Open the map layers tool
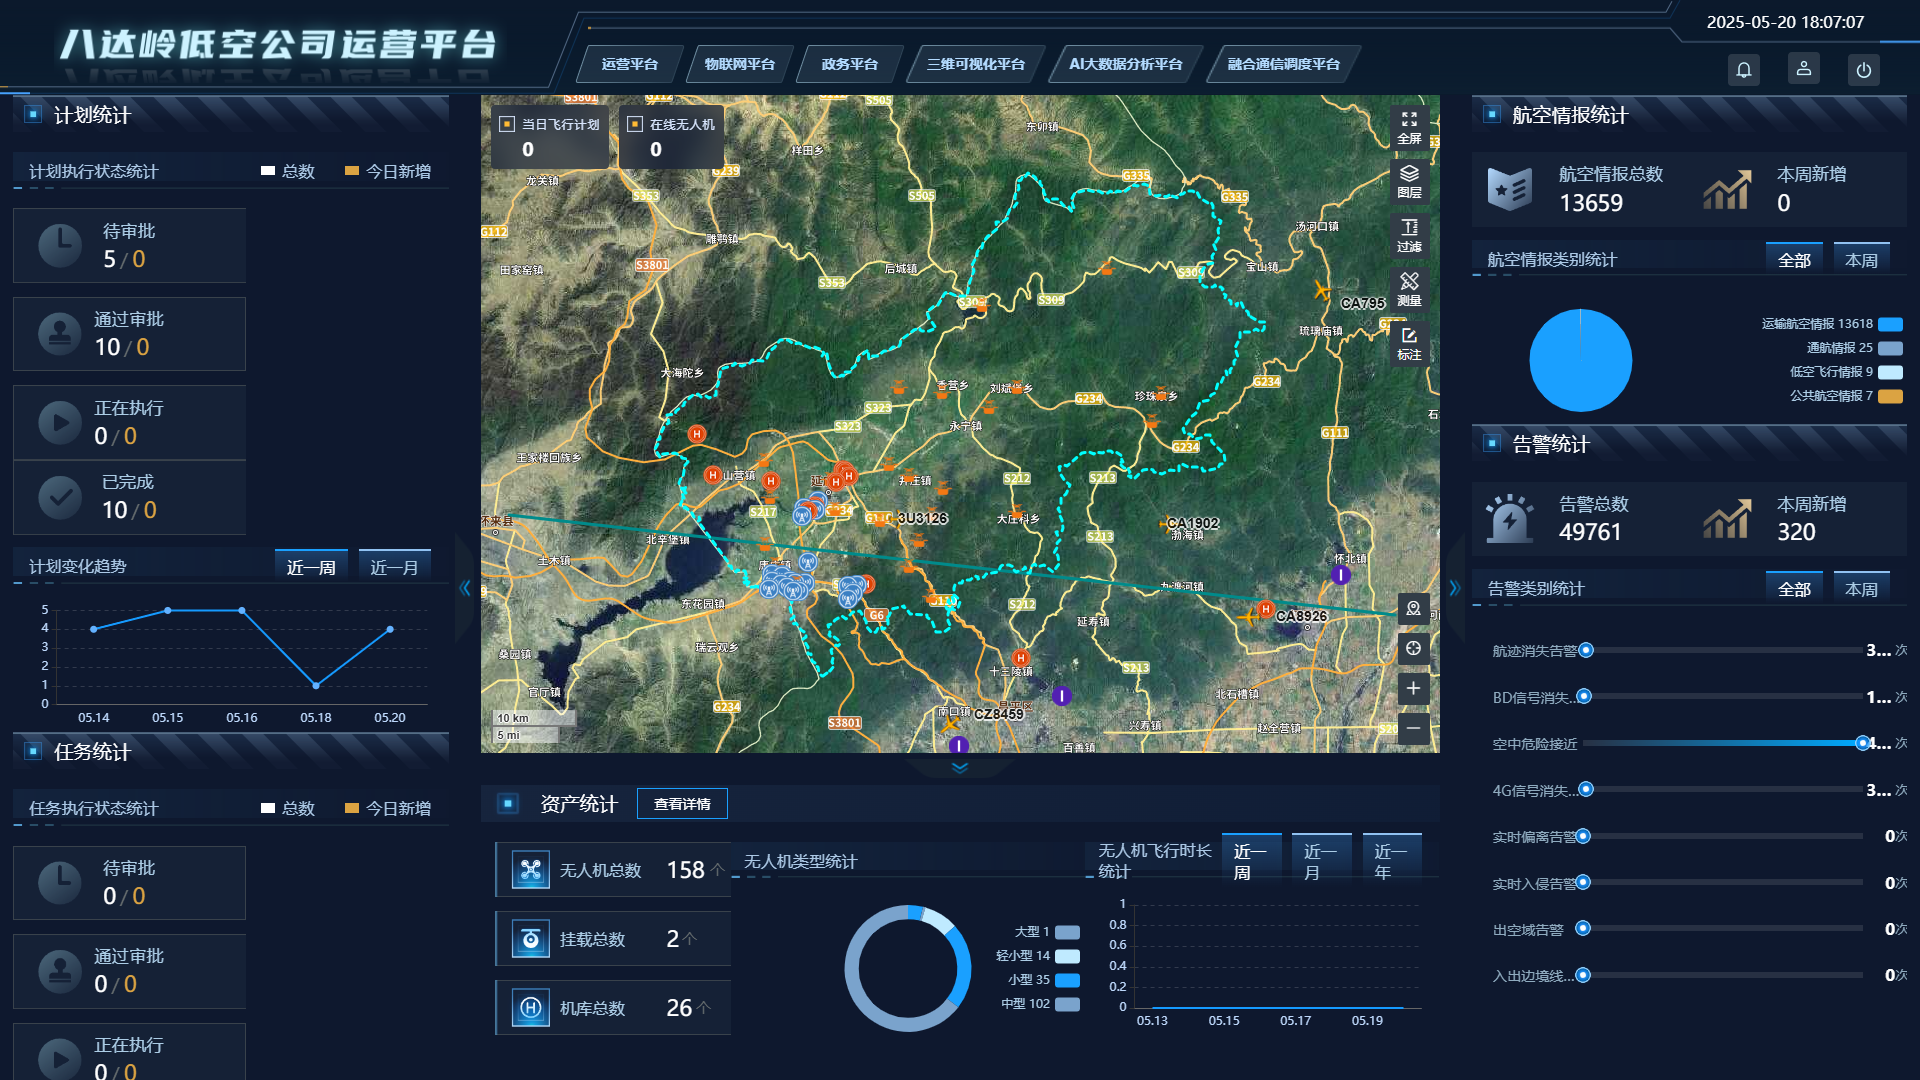Screen dimensions: 1920x1080 [1409, 181]
